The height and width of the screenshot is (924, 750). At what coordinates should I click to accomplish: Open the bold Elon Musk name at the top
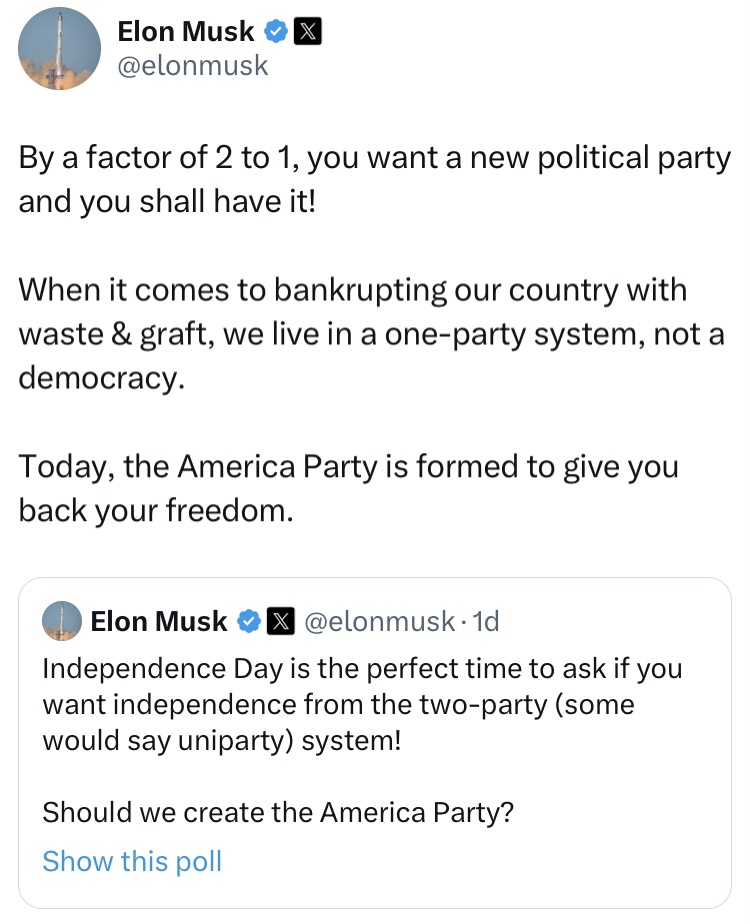186,32
